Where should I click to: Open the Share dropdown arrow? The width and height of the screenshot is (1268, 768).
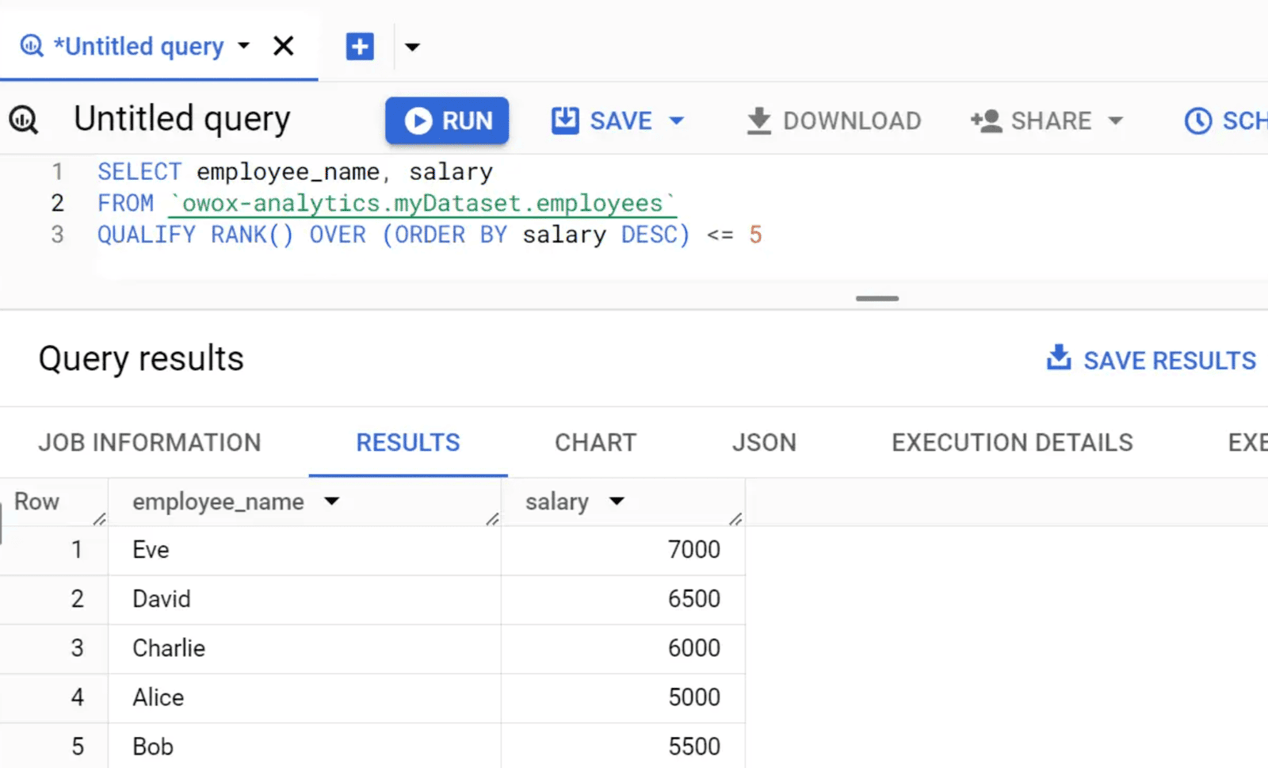[1115, 121]
